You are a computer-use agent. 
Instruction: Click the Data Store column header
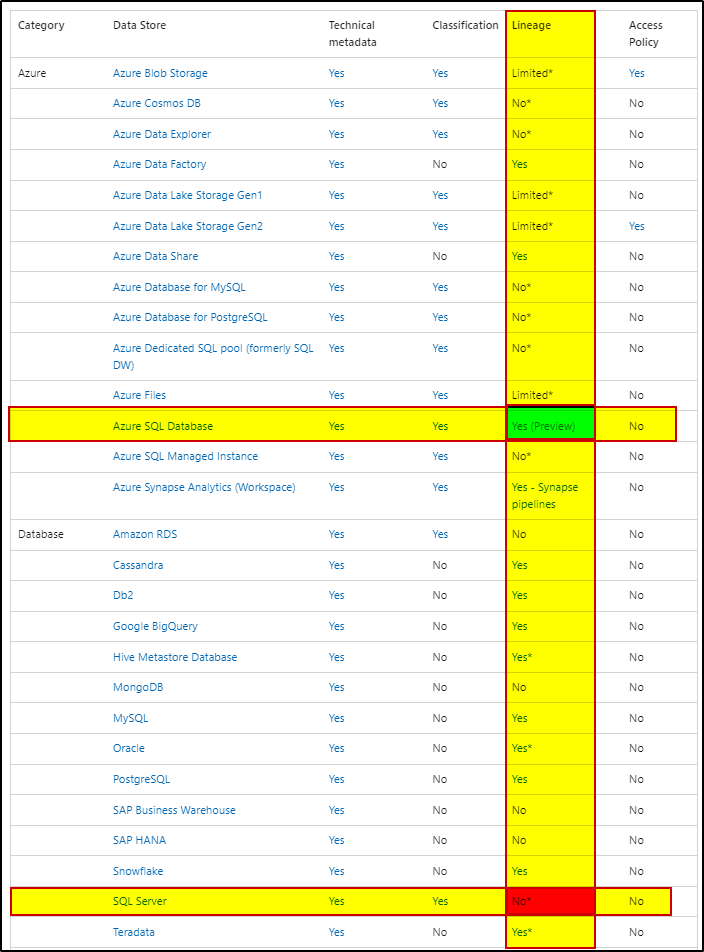pyautogui.click(x=140, y=26)
